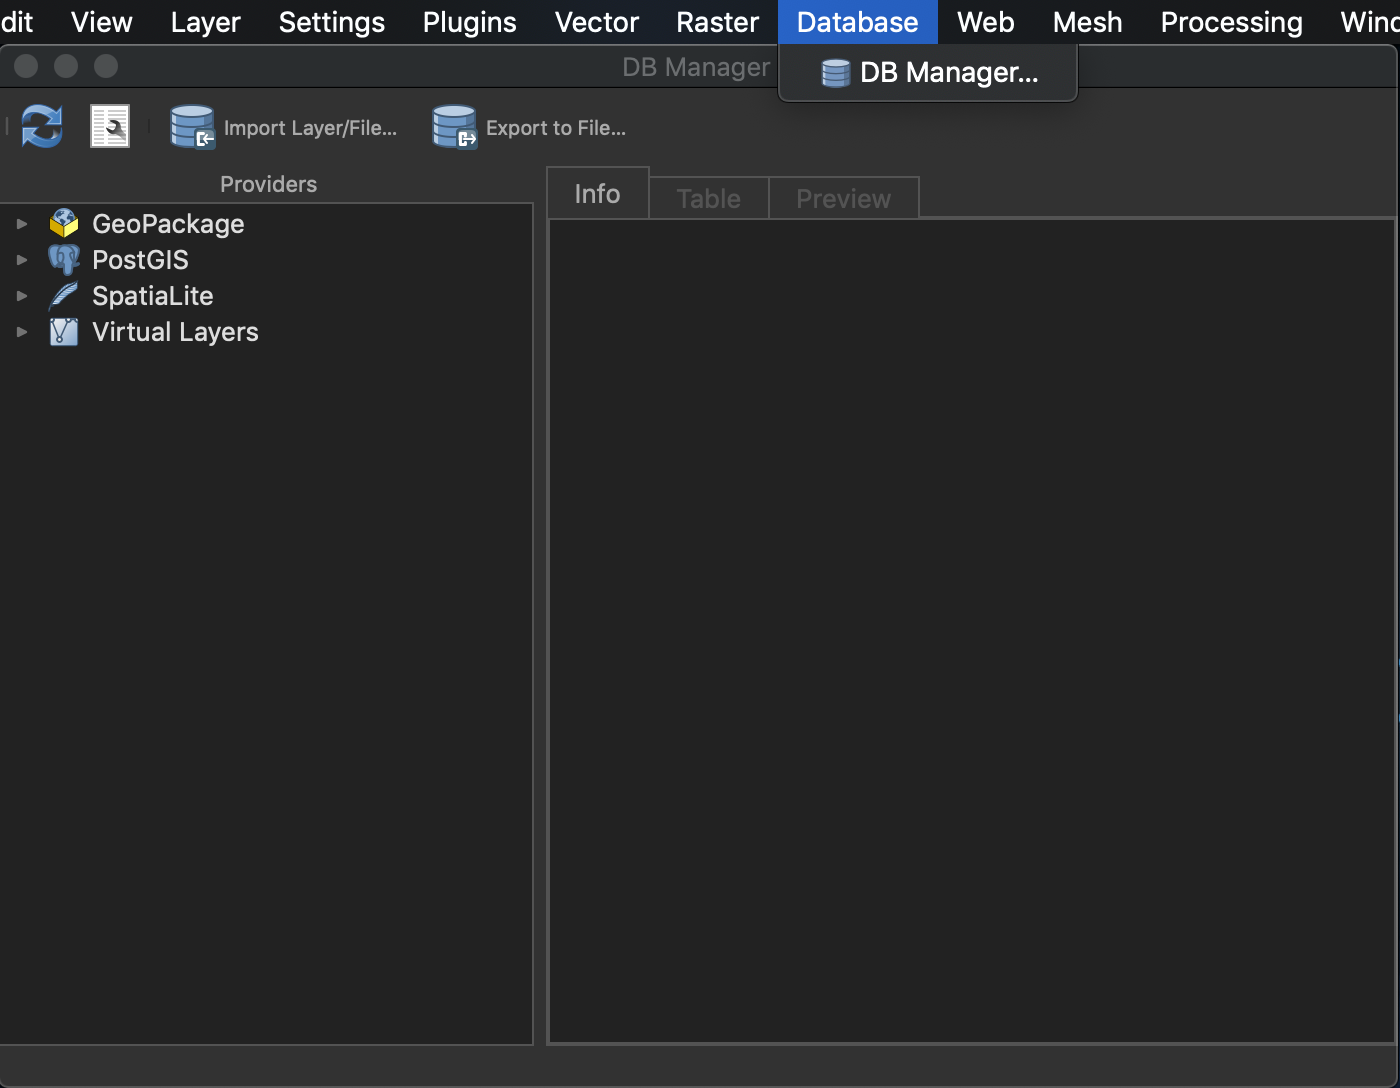Click the Export to File database icon
The width and height of the screenshot is (1400, 1088).
[455, 127]
